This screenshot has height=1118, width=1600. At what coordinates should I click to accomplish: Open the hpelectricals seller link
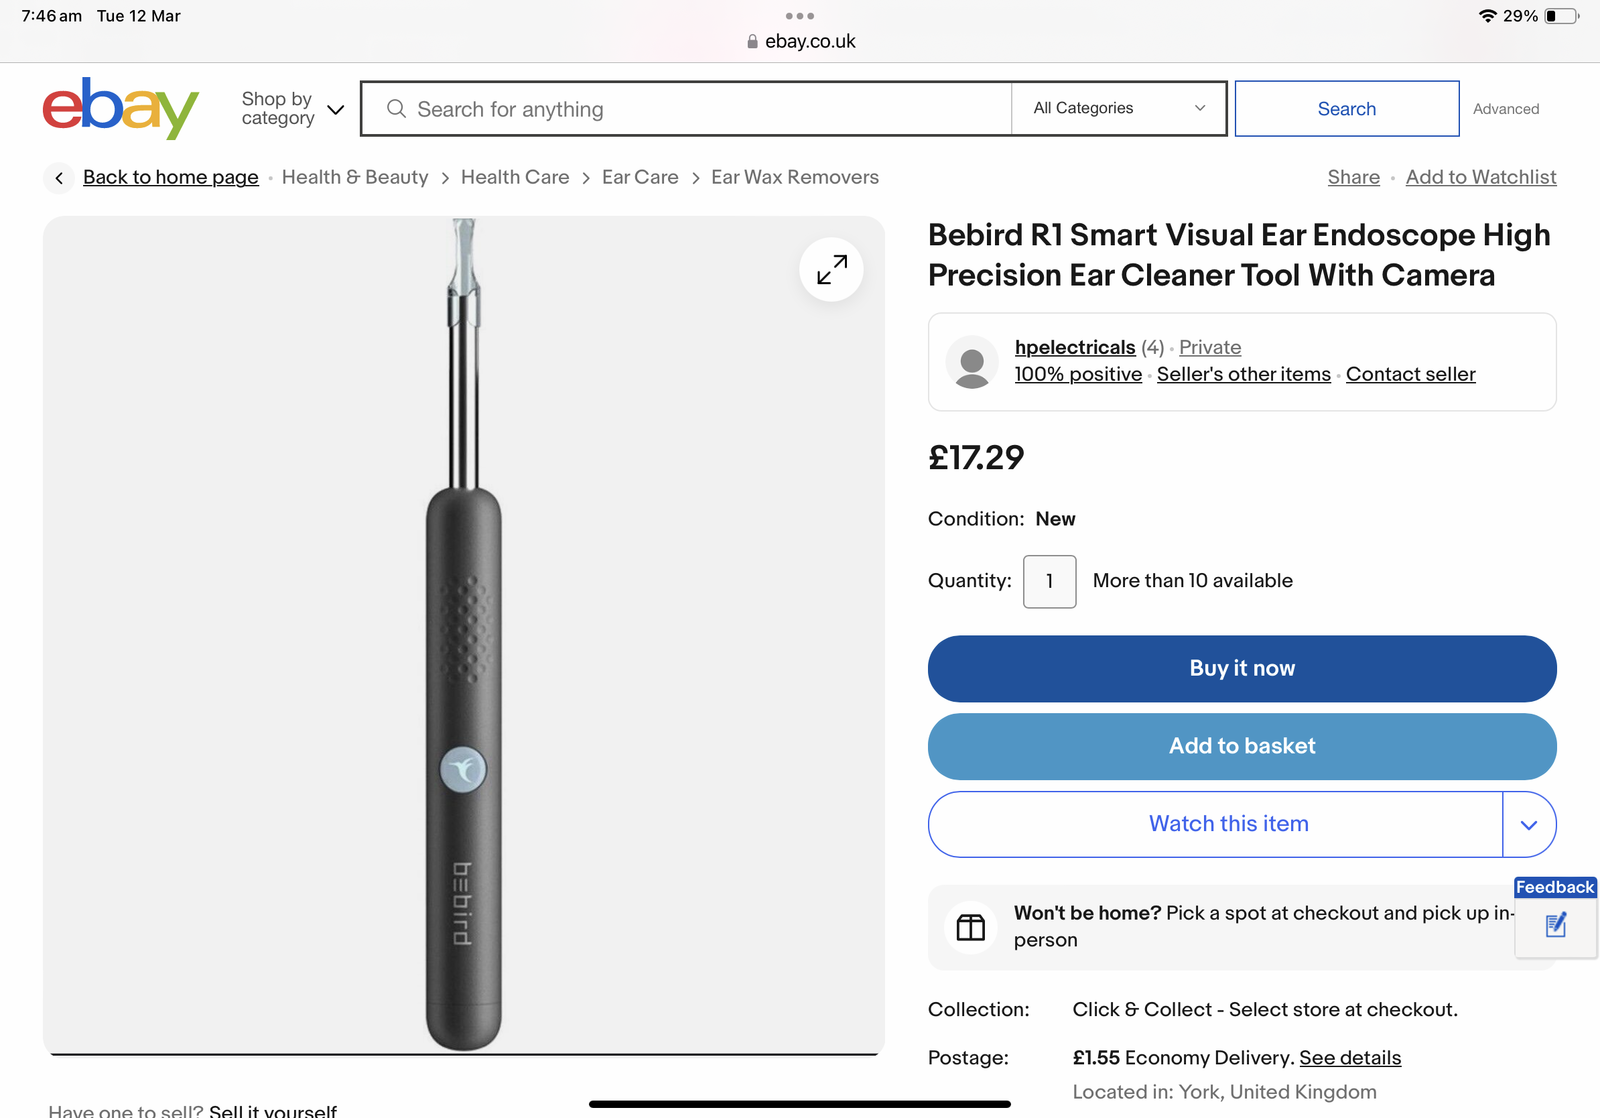pyautogui.click(x=1075, y=347)
